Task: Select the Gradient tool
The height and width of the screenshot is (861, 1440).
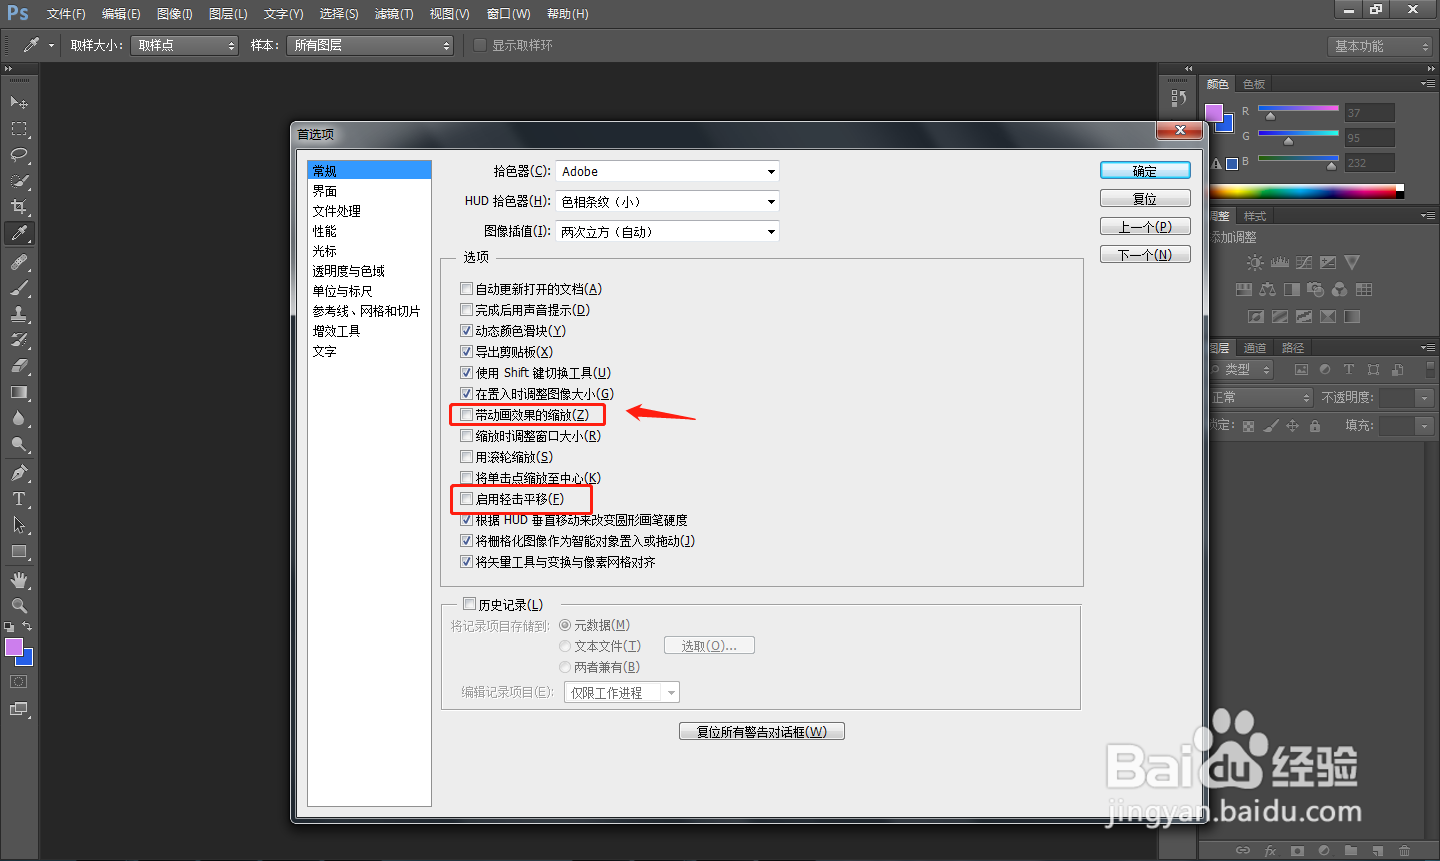Action: point(19,392)
